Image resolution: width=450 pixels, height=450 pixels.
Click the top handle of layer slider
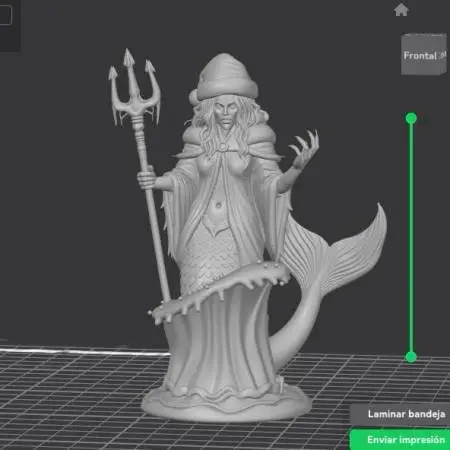pos(411,118)
